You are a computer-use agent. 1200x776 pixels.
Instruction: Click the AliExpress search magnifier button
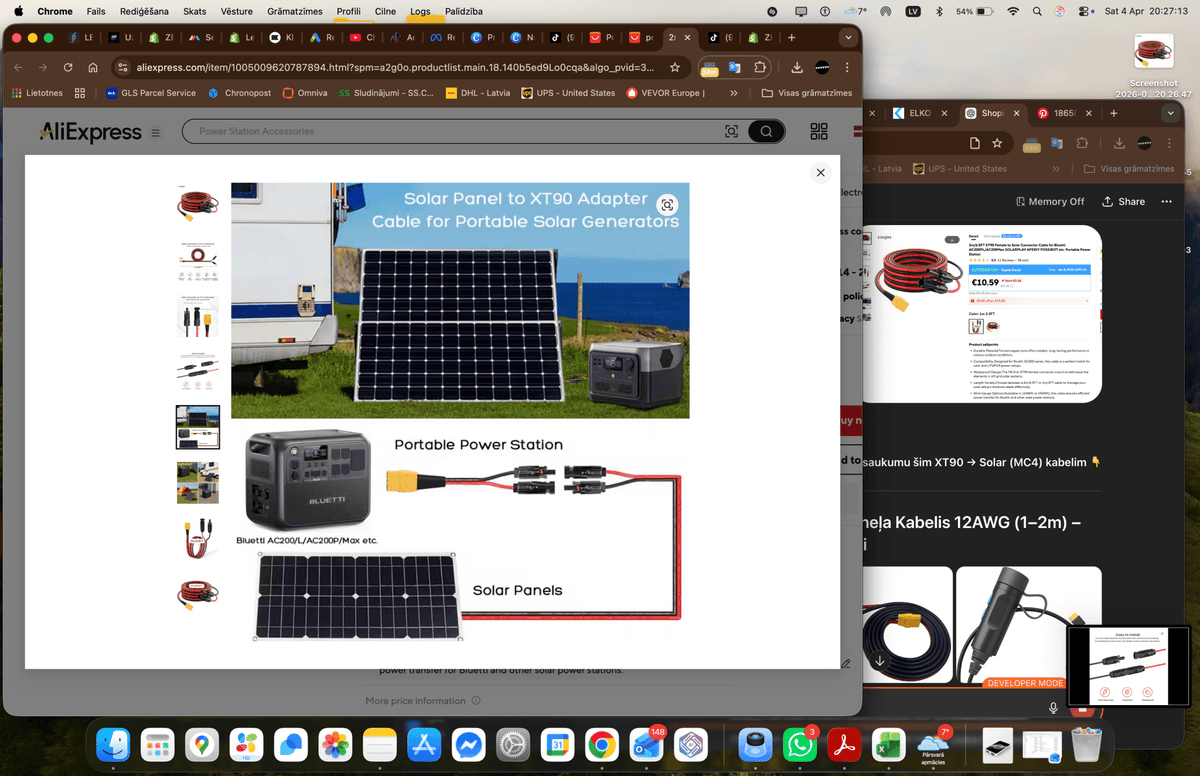(x=766, y=131)
